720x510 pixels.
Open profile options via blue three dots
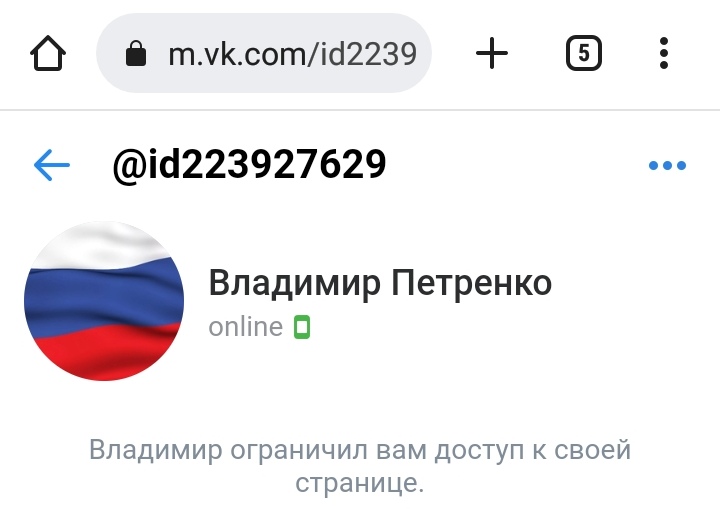[x=667, y=165]
